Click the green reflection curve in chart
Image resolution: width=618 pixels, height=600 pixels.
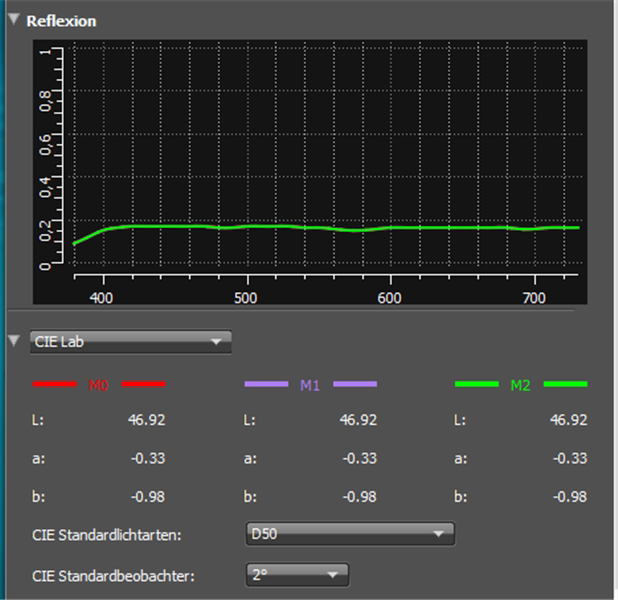[x=300, y=227]
